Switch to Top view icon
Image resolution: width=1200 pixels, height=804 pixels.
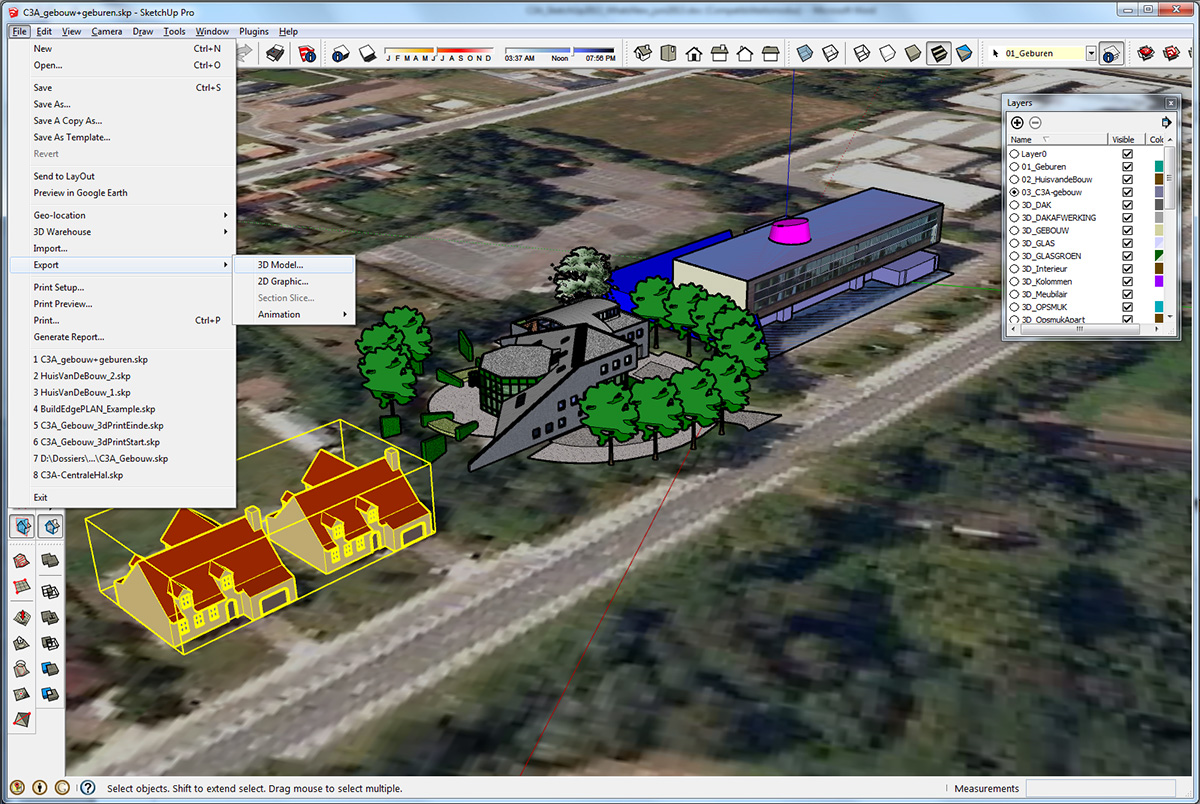click(669, 53)
